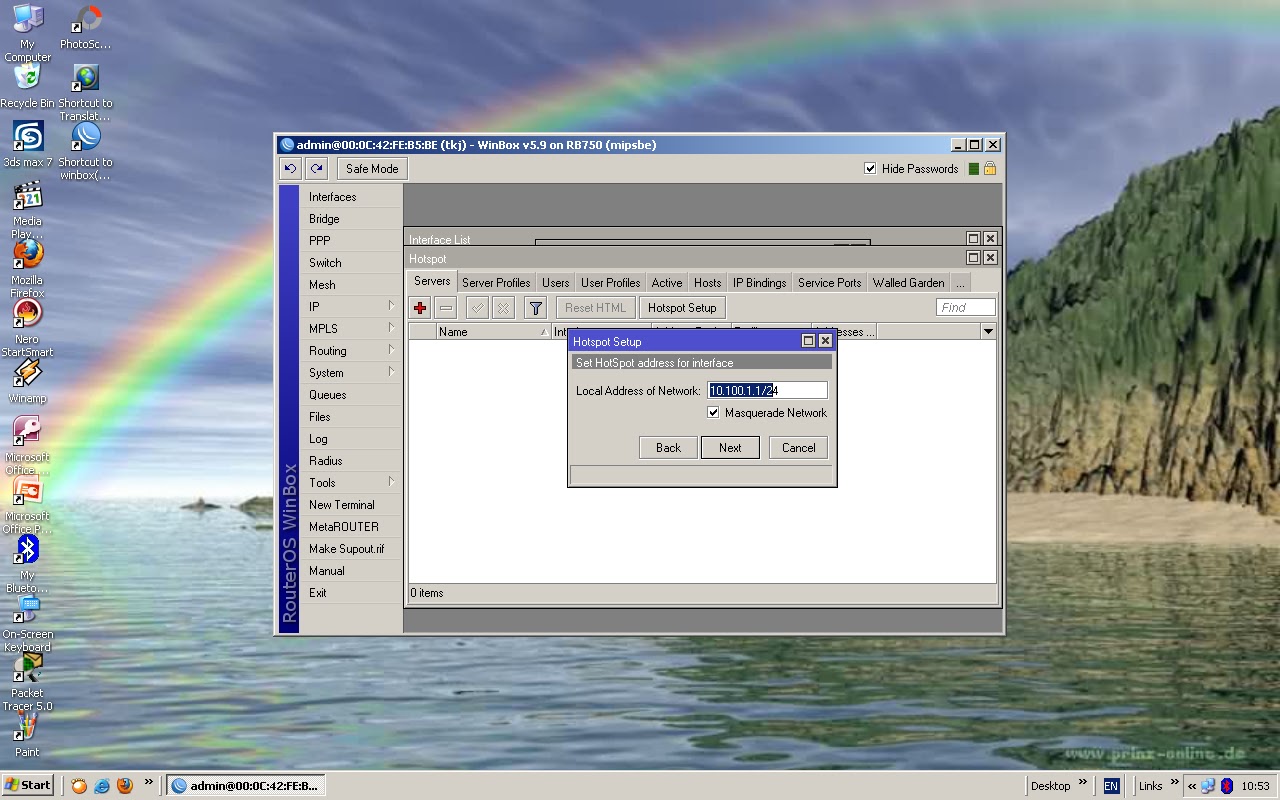Launch Internet Explorer from quick launch bar
1280x800 pixels.
click(102, 786)
